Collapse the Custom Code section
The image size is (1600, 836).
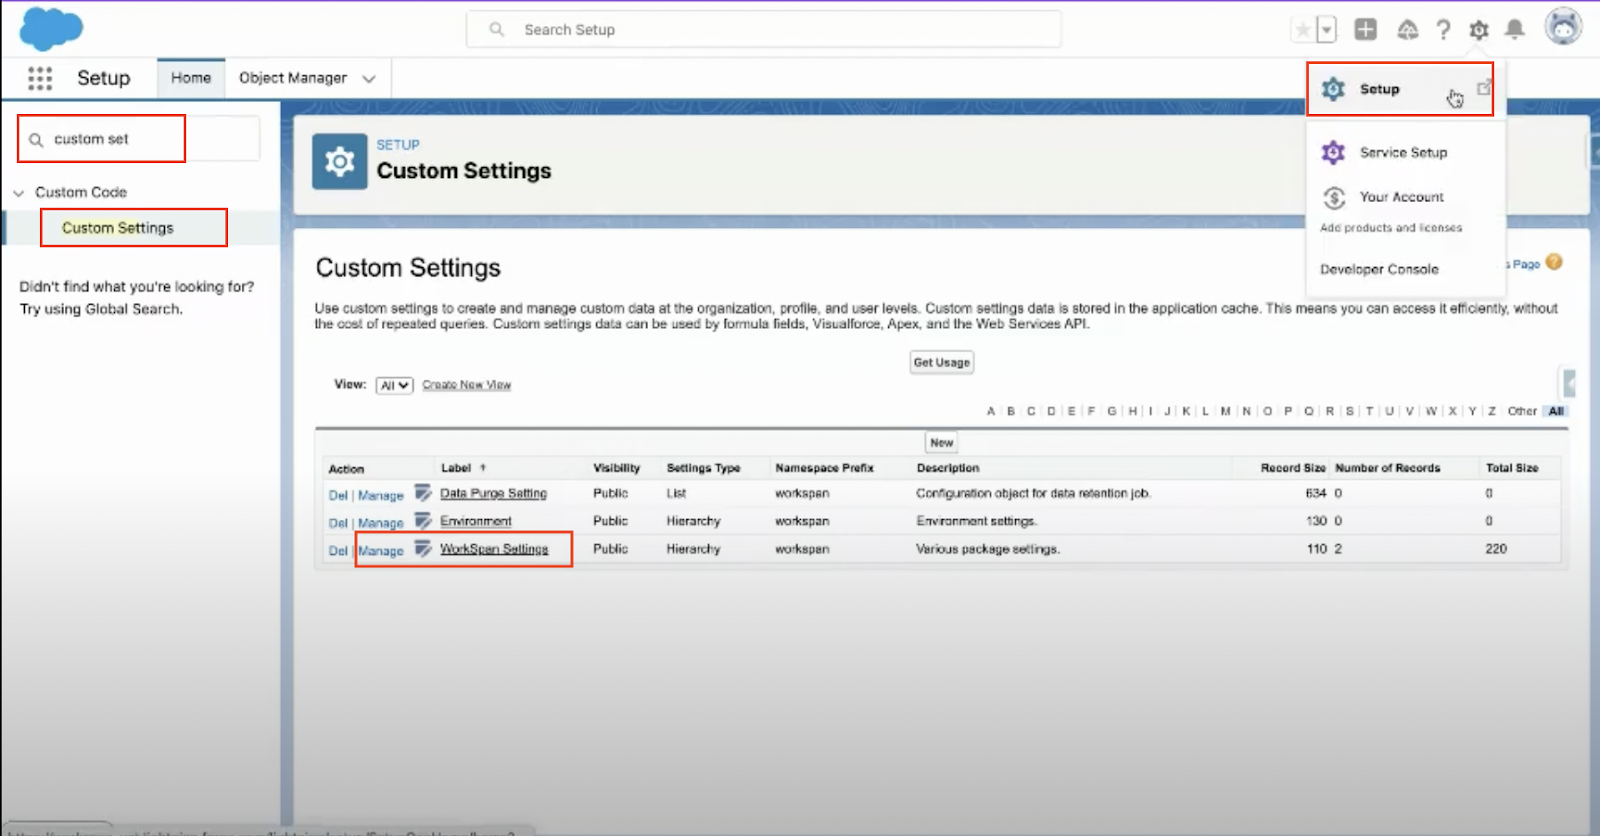[18, 193]
